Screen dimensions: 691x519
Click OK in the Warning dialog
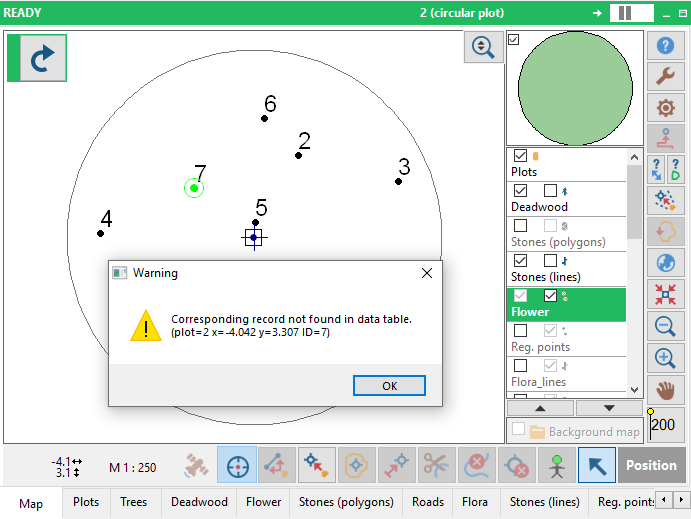[389, 386]
